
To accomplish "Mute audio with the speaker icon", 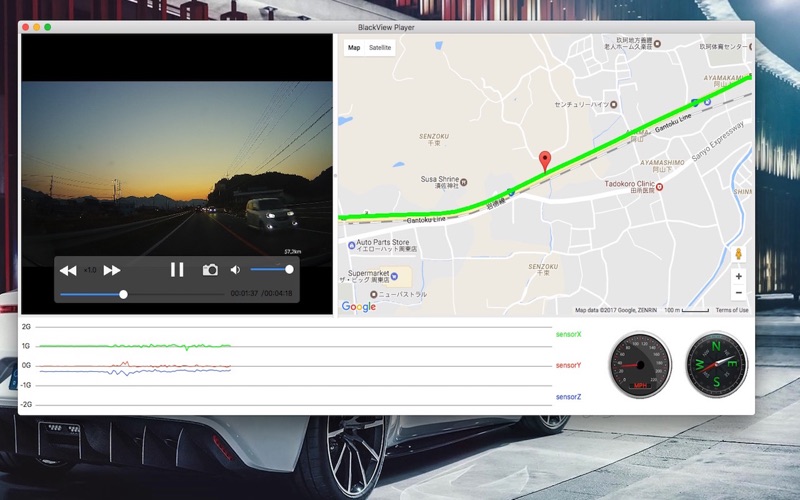I will [235, 270].
